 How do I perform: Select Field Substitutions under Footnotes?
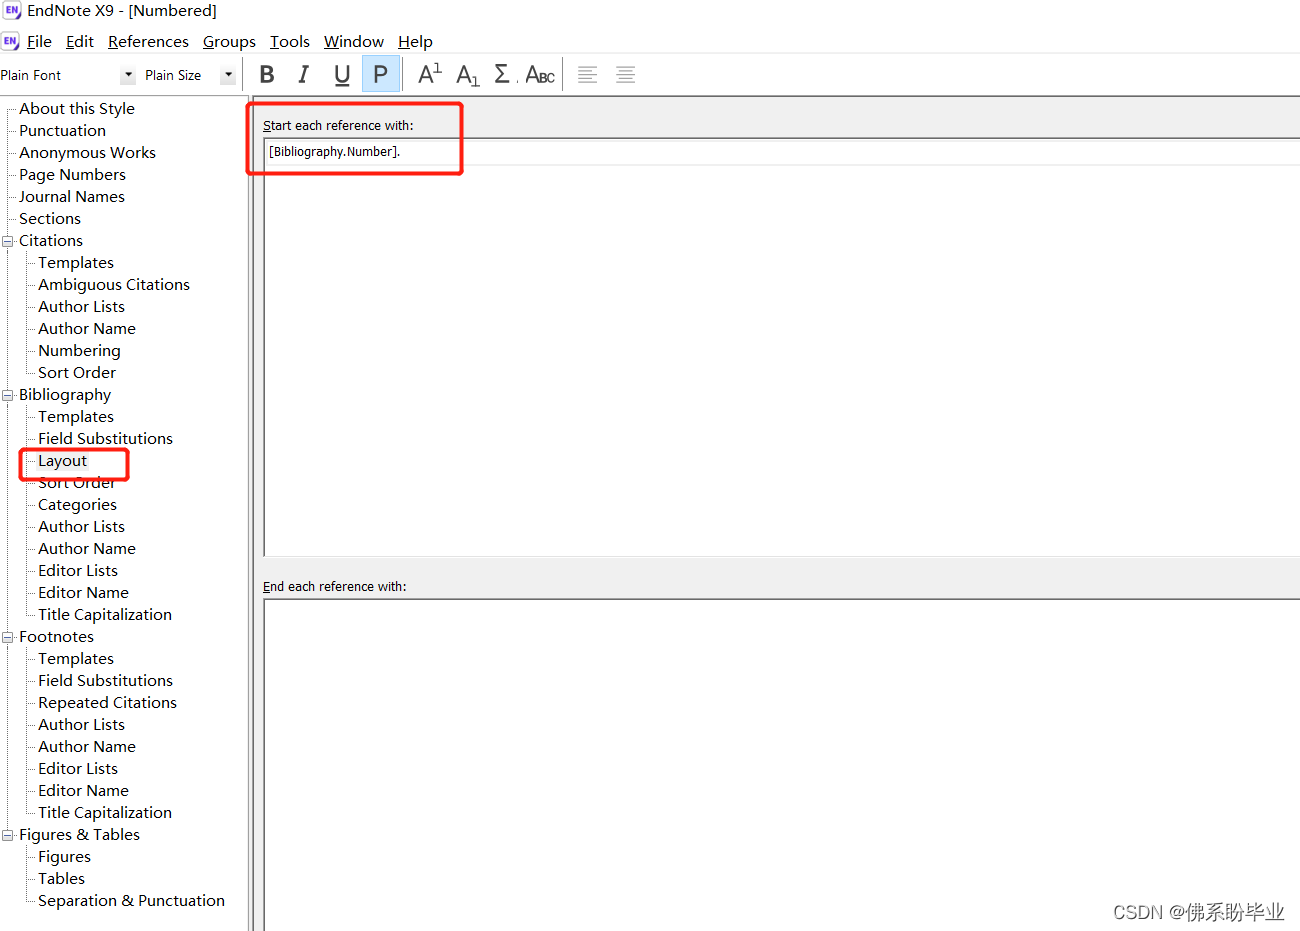click(105, 681)
